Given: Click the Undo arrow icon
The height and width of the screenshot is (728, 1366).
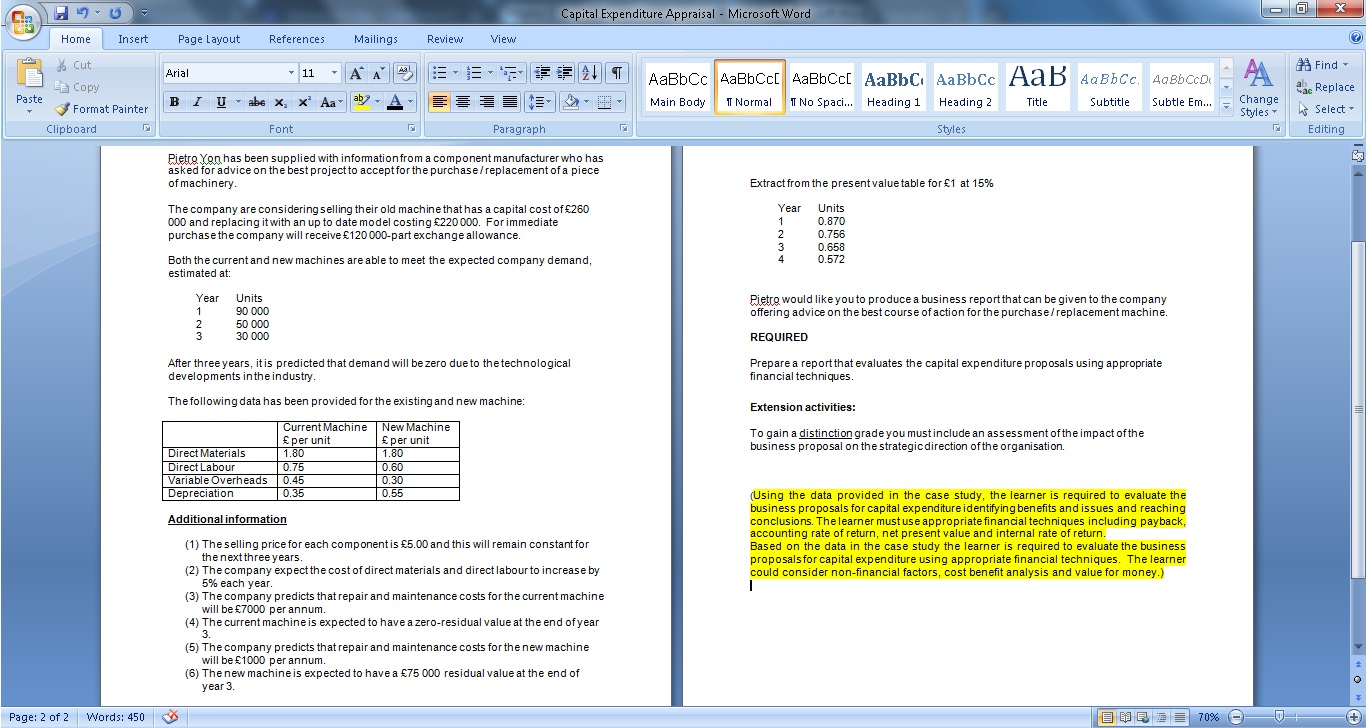Looking at the screenshot, I should tap(85, 13).
